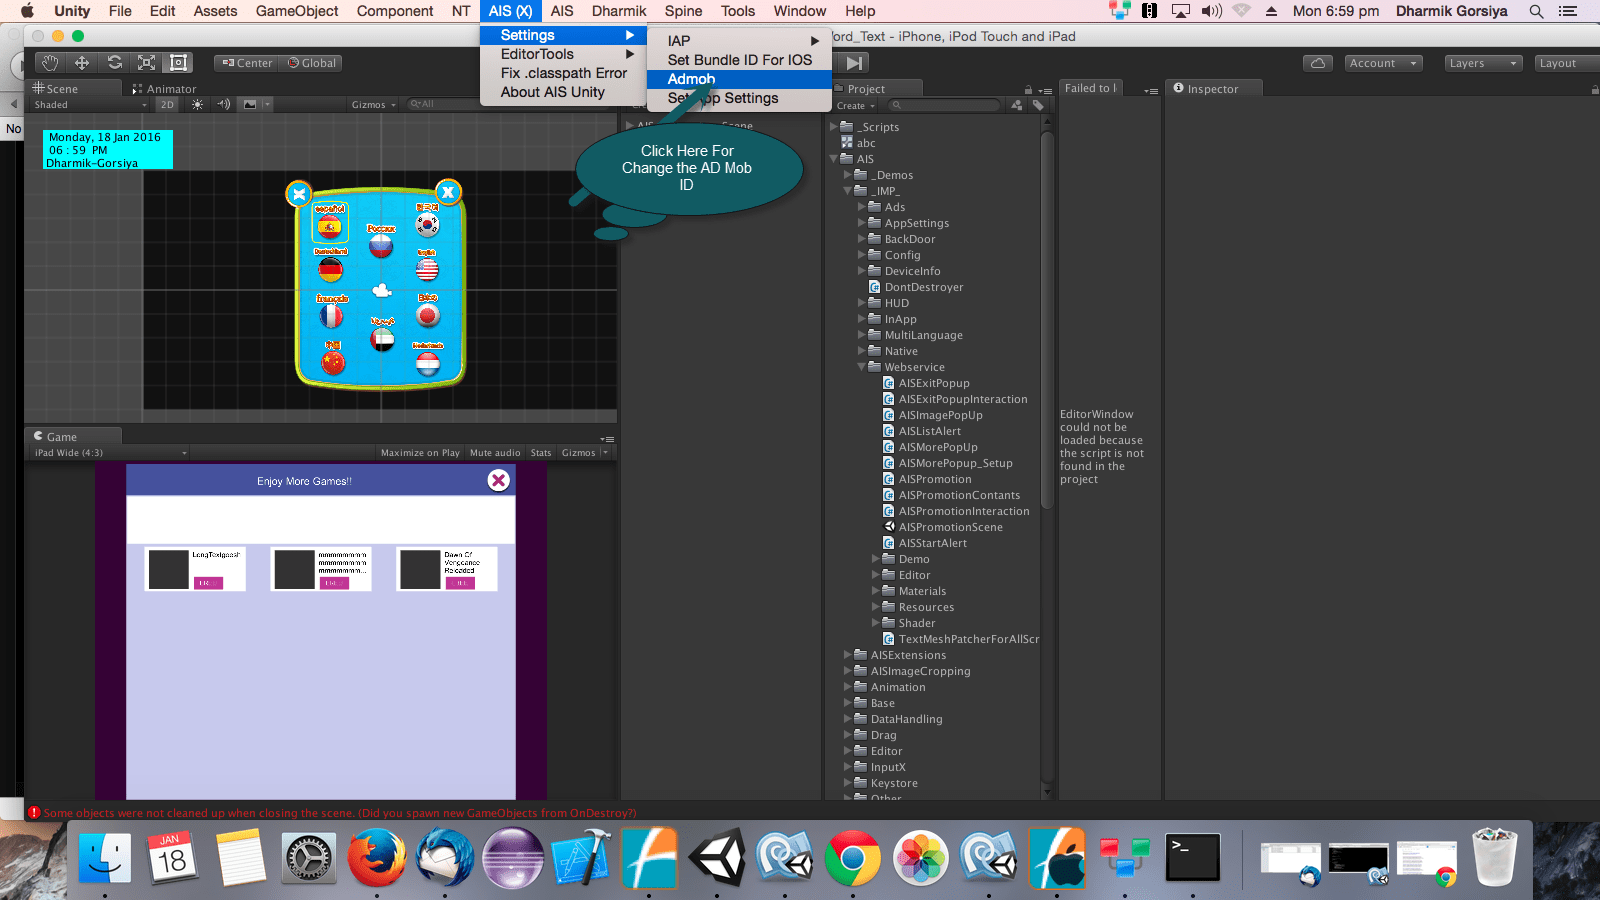This screenshot has width=1600, height=900.
Task: Select the Move tool
Action: pyautogui.click(x=82, y=63)
